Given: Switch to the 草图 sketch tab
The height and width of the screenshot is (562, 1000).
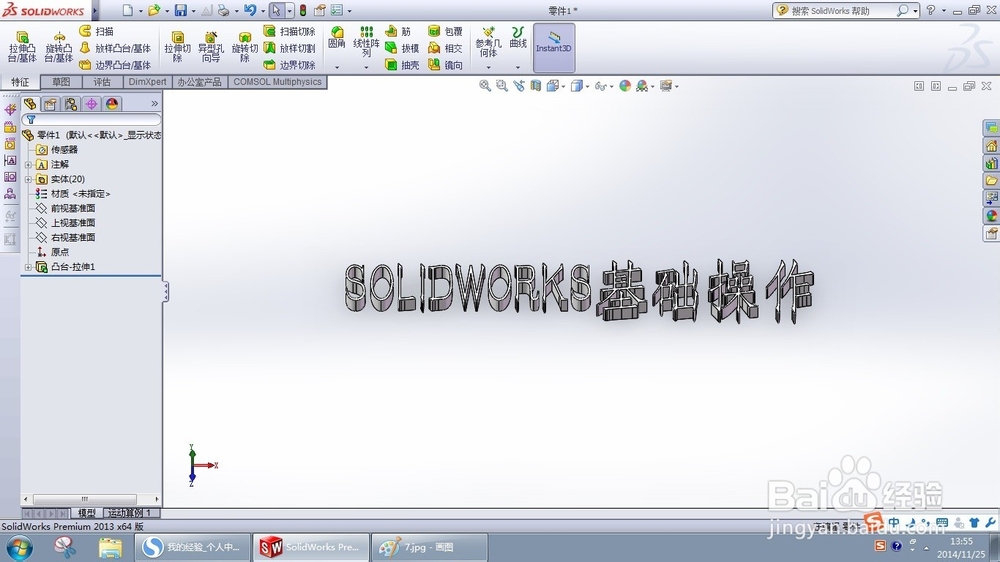Looking at the screenshot, I should pyautogui.click(x=61, y=82).
